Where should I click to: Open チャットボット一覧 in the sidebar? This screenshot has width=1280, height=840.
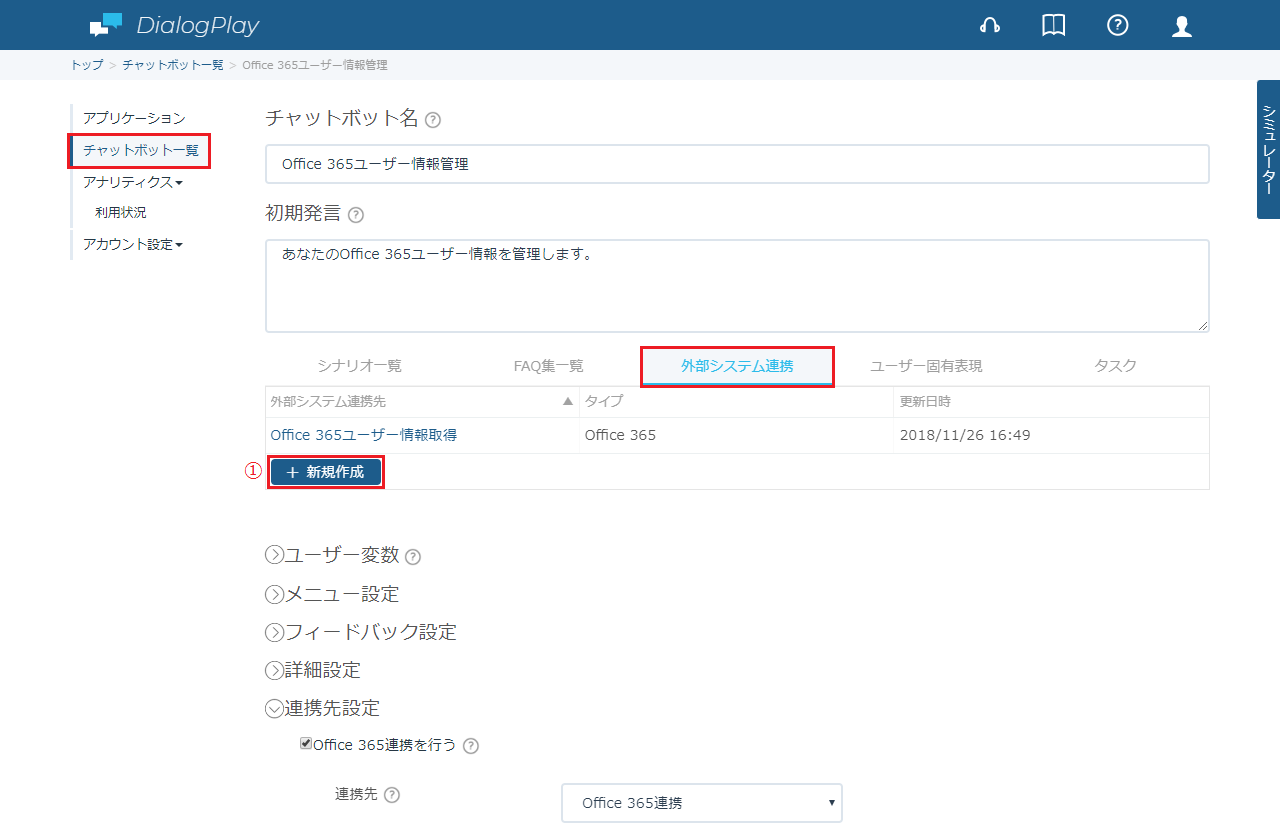point(141,151)
